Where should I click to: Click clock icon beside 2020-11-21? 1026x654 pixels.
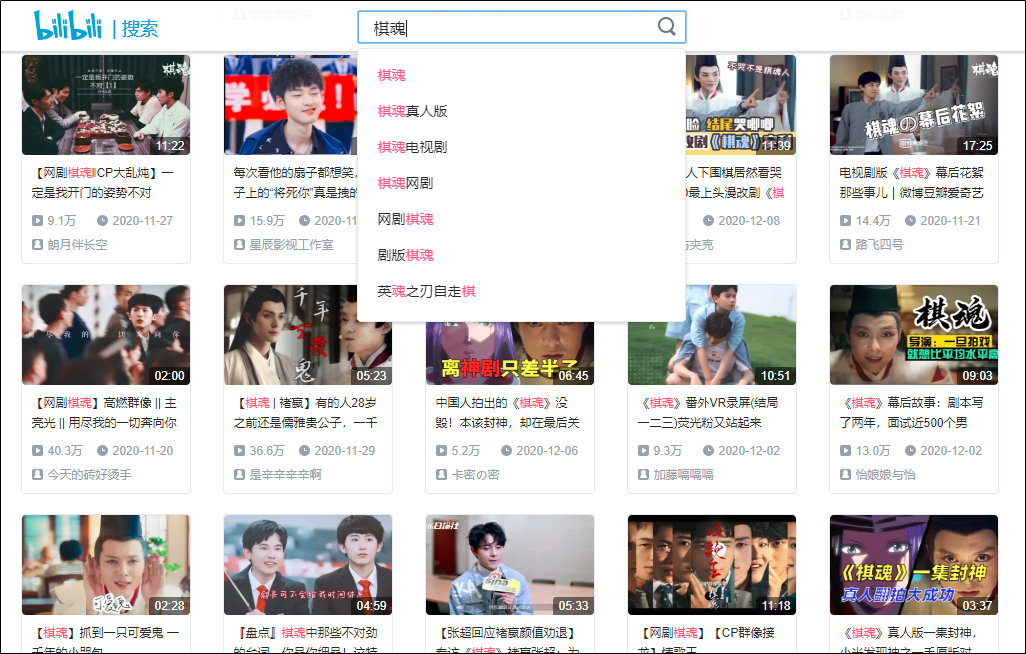(910, 221)
